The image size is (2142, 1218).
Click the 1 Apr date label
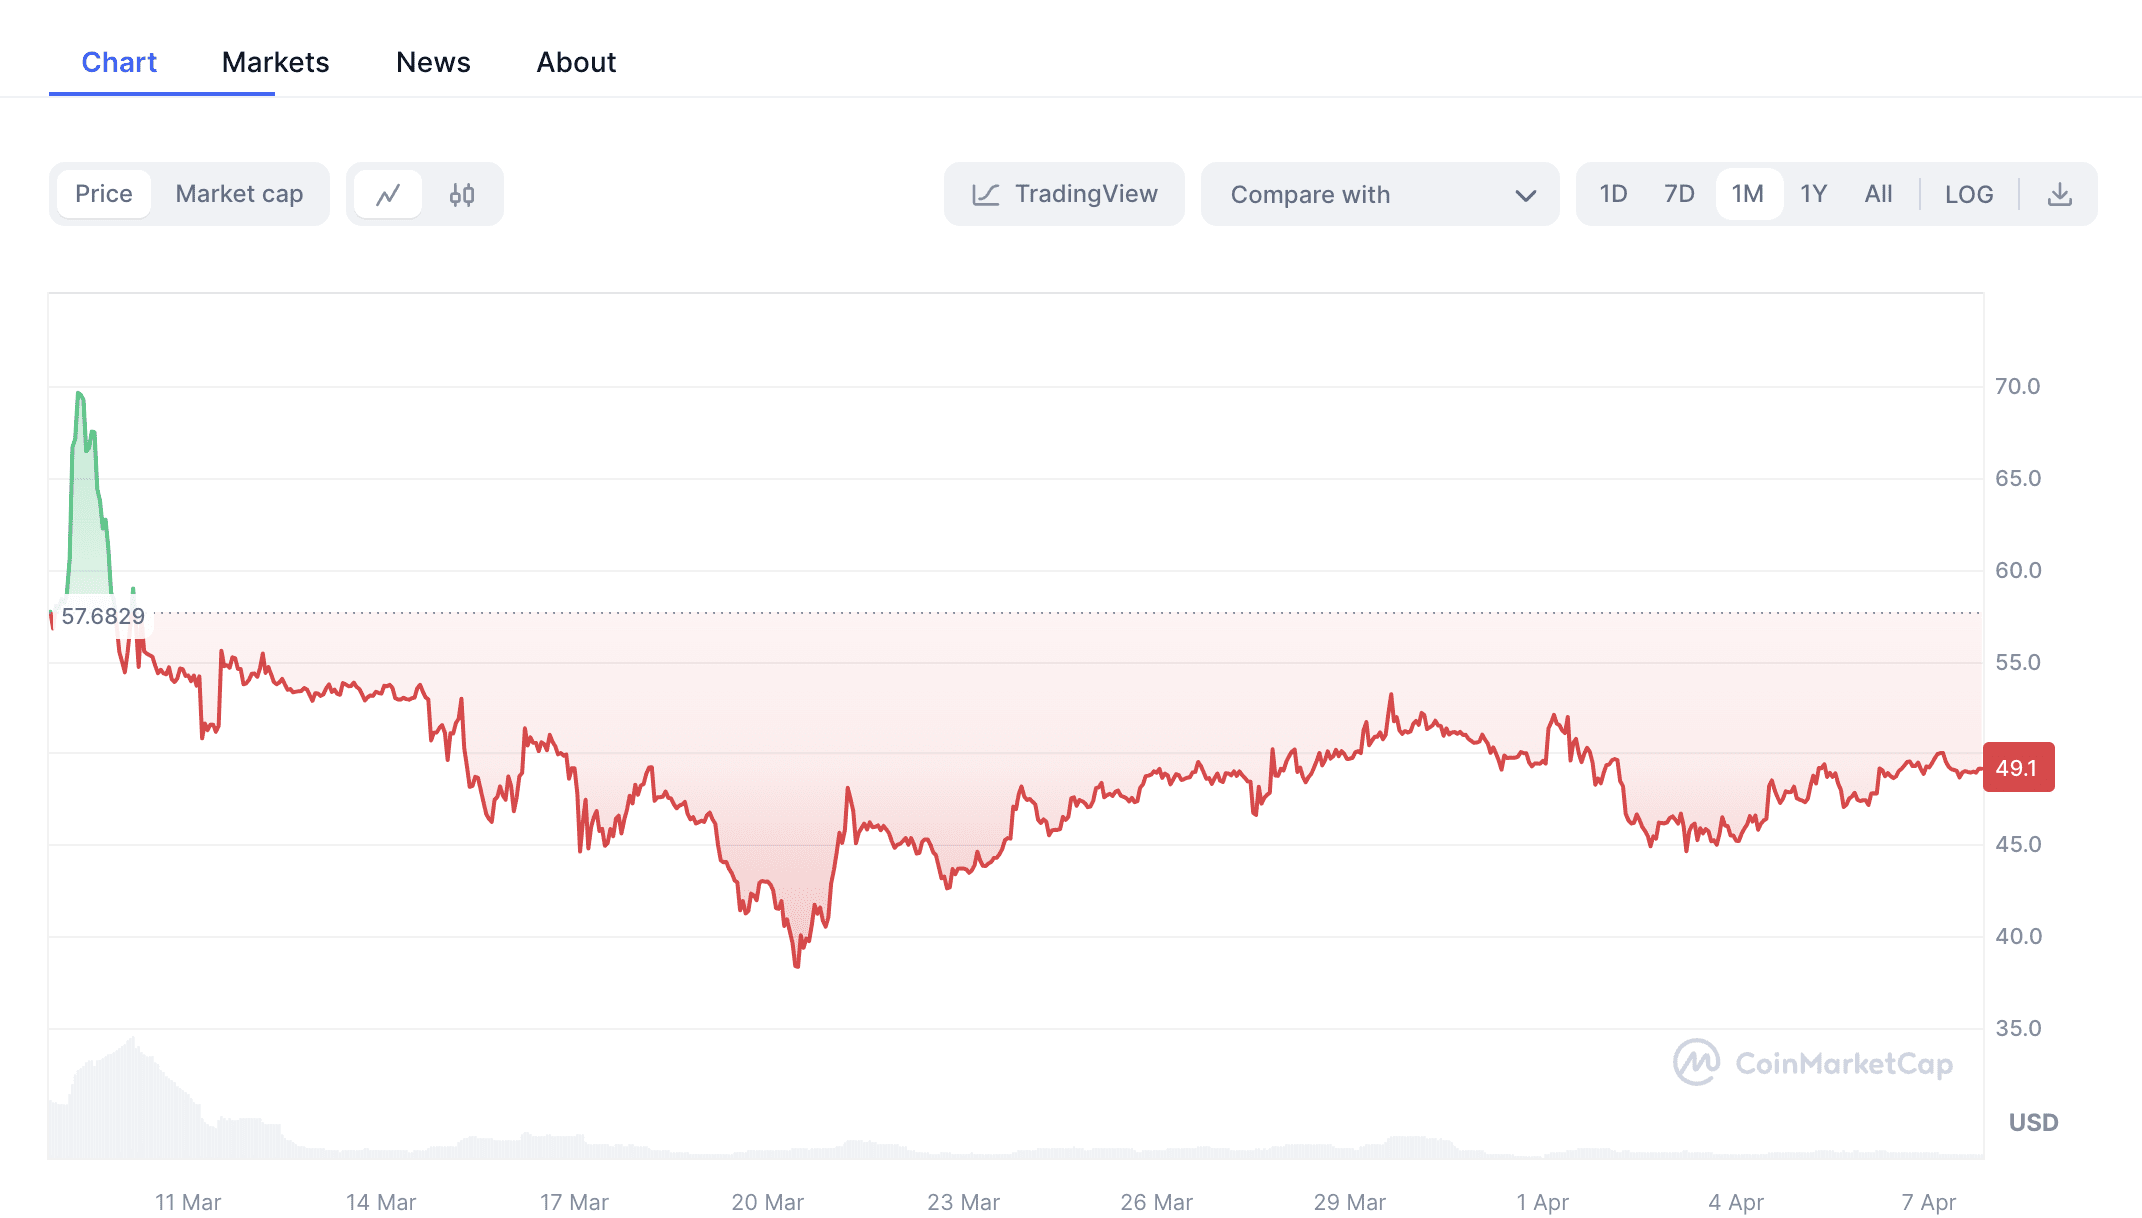pos(1542,1202)
